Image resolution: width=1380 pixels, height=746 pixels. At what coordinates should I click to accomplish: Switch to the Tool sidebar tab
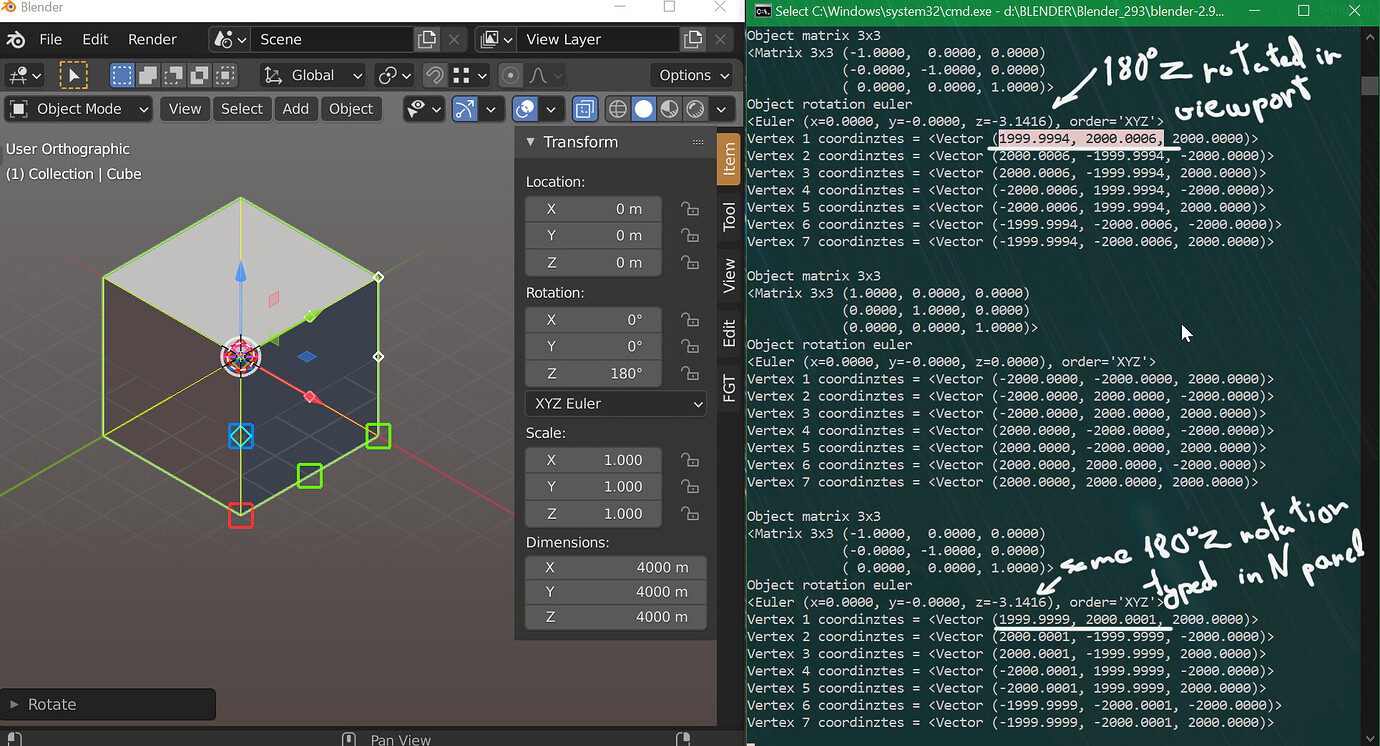[729, 217]
